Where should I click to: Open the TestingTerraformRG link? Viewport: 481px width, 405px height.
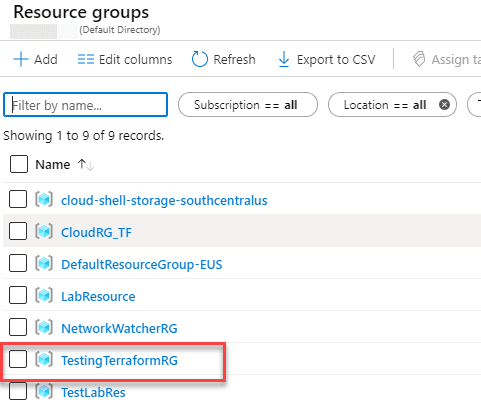[x=119, y=361]
